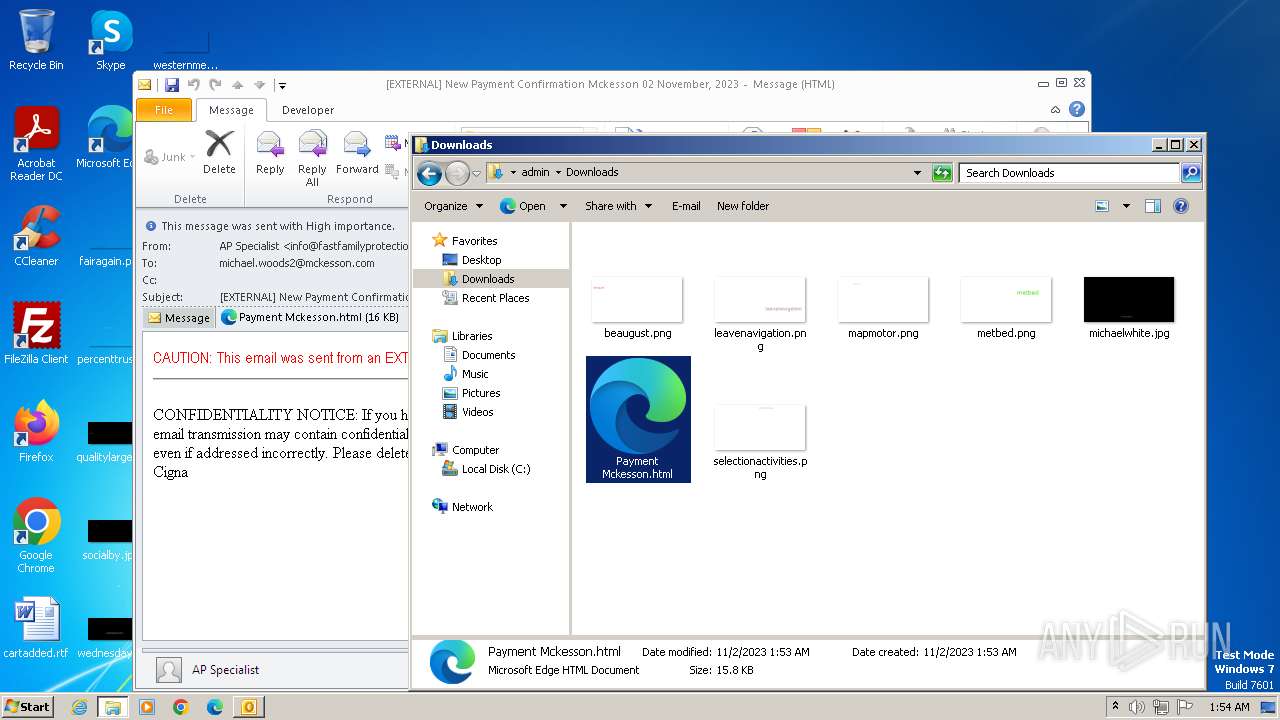
Task: Click AP Specialist contact picture
Action: tap(169, 670)
